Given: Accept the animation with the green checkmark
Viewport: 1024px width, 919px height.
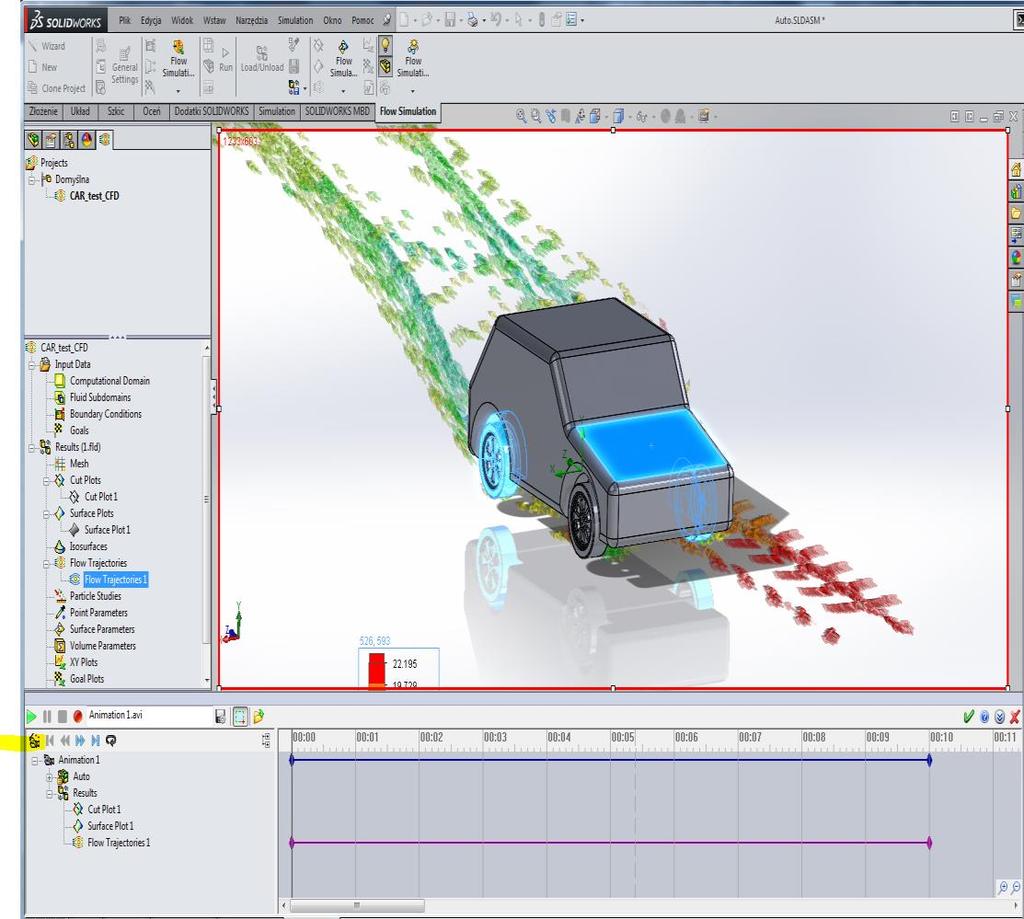Looking at the screenshot, I should tap(968, 717).
